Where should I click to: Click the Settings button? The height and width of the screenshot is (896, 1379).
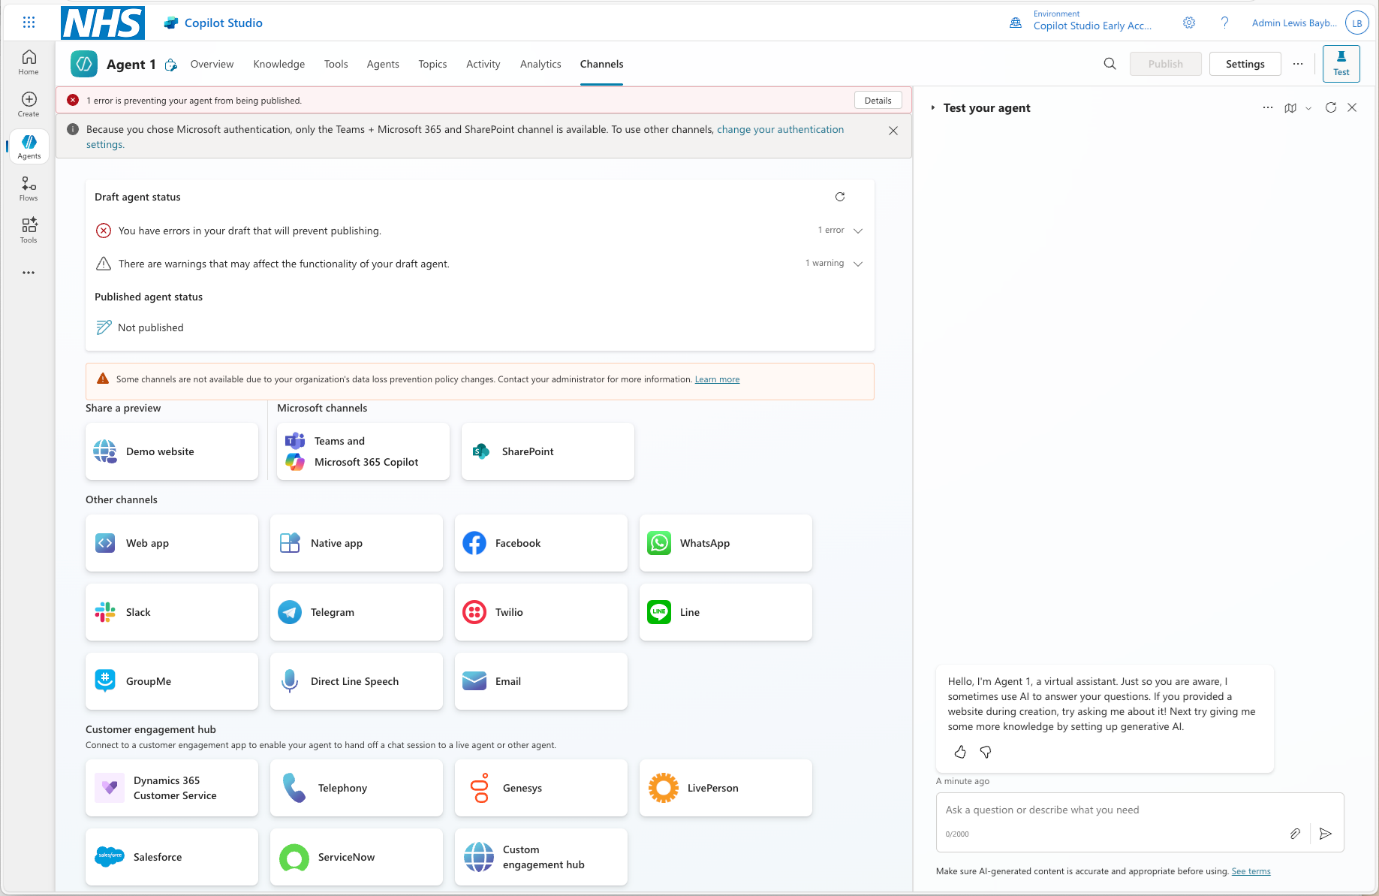(1244, 64)
